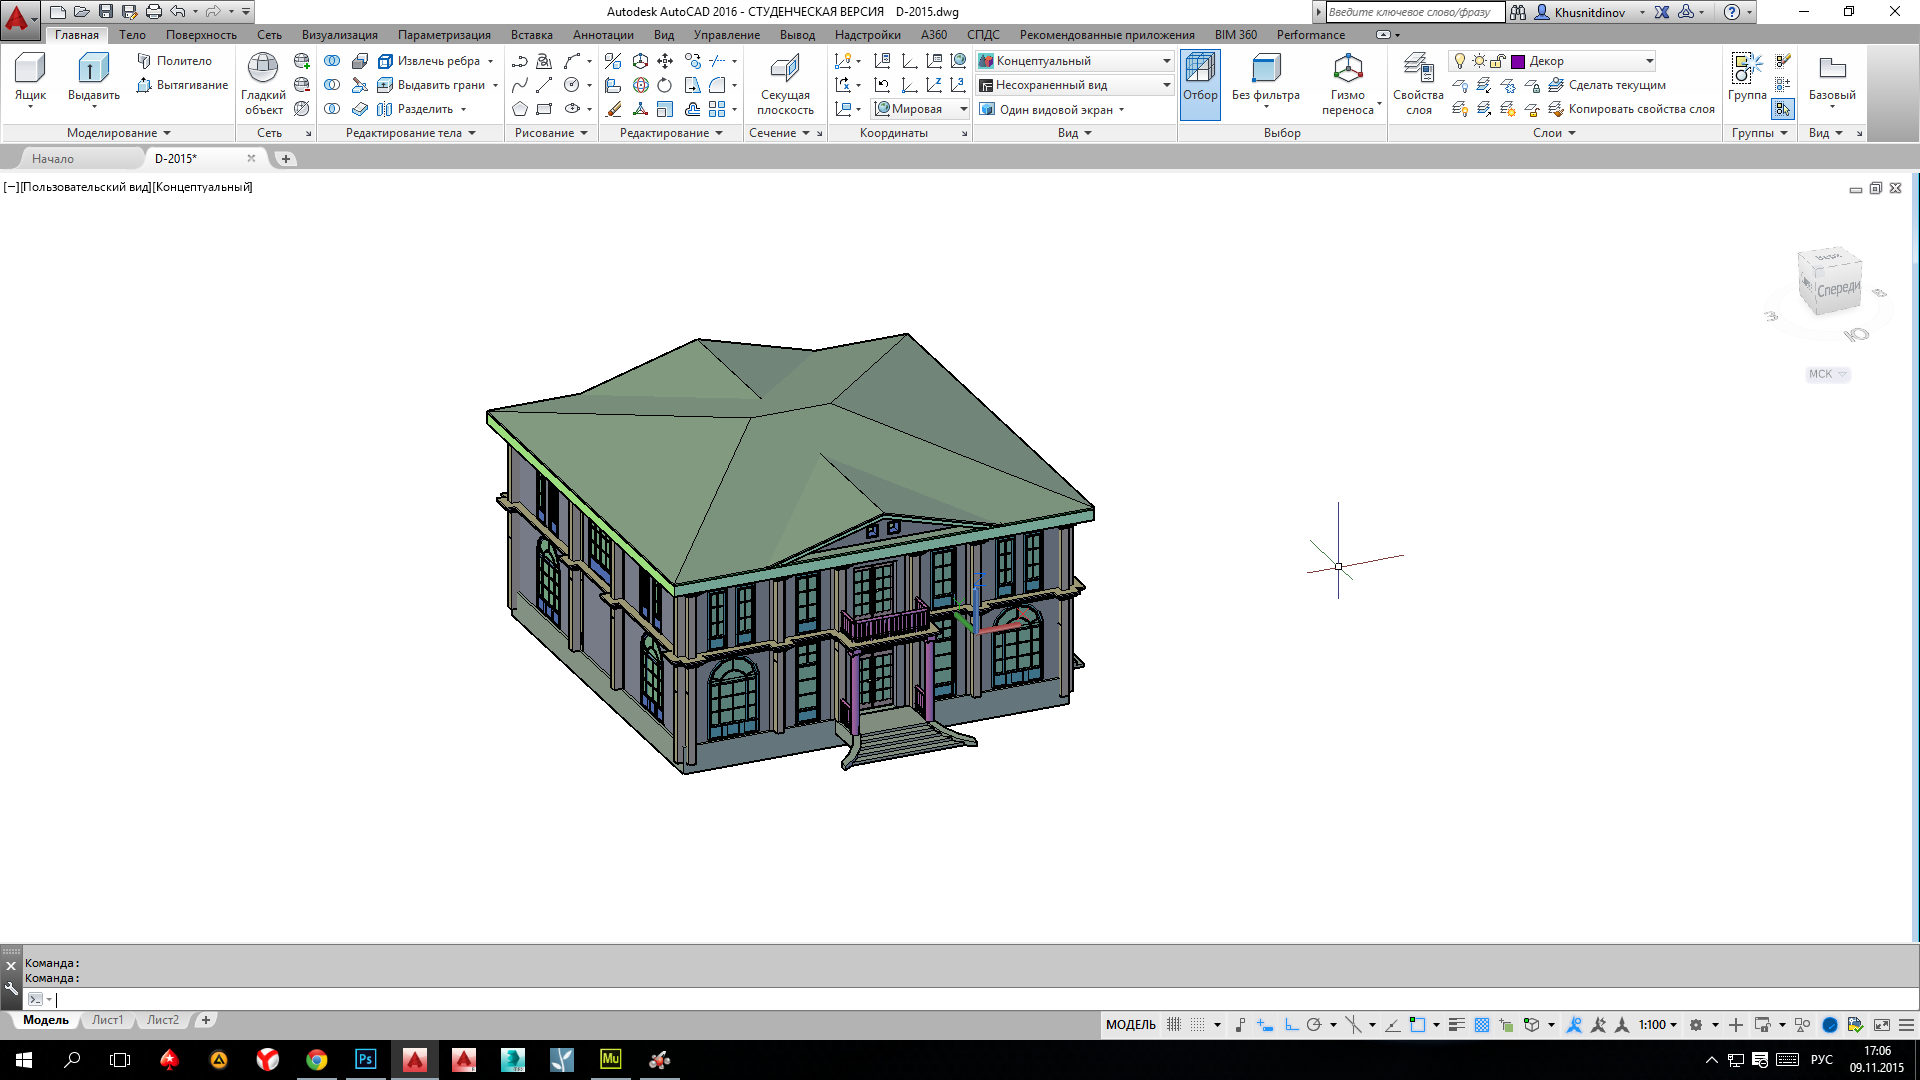Click the Khusnitdinov account button
This screenshot has height=1080, width=1920.
pos(1589,12)
